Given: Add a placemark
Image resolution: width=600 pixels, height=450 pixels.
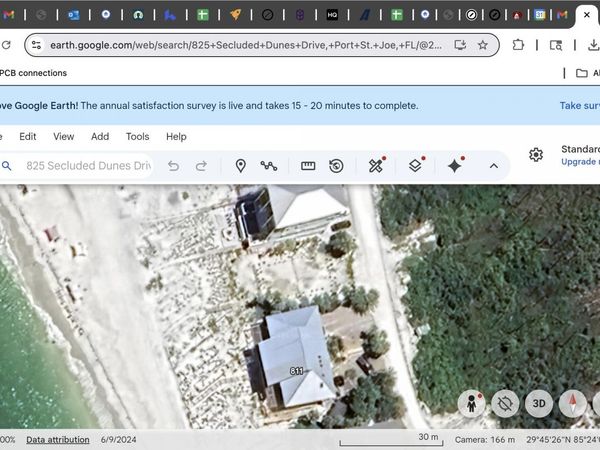Looking at the screenshot, I should point(240,166).
